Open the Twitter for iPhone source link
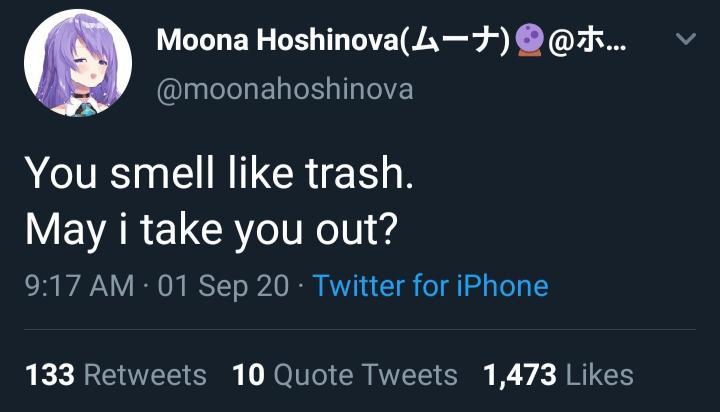This screenshot has height=412, width=720. [x=430, y=286]
